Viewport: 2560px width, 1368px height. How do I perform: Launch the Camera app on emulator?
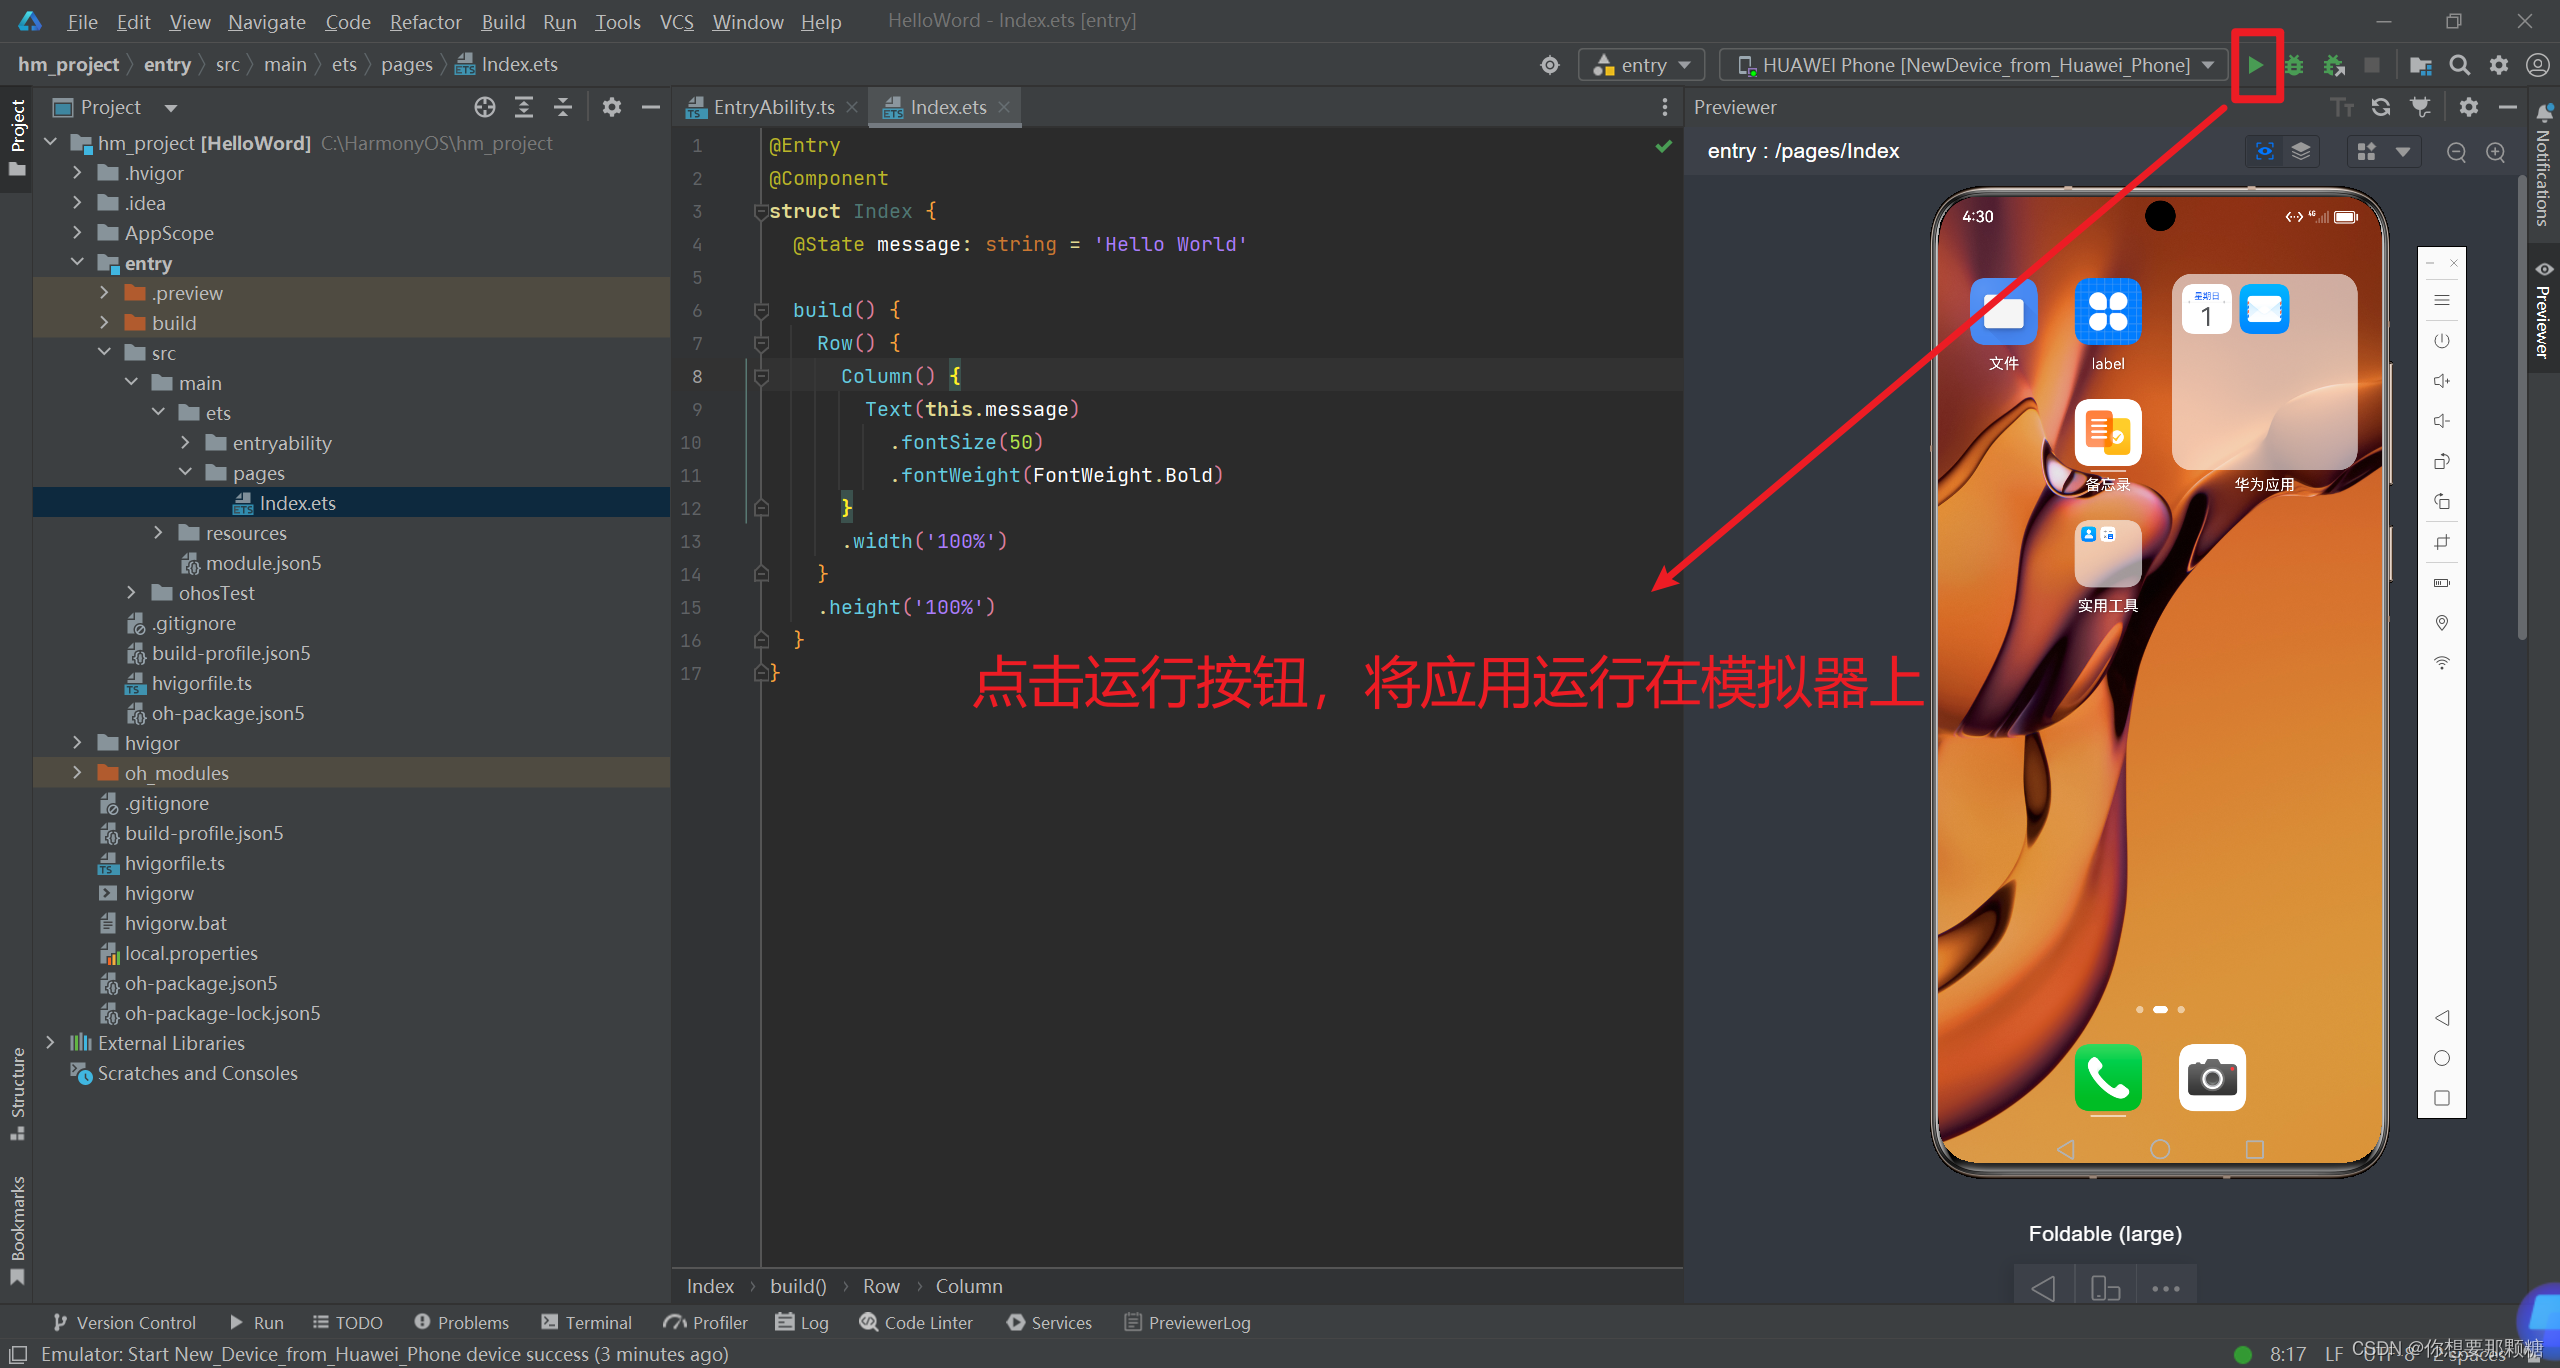pyautogui.click(x=2211, y=1077)
